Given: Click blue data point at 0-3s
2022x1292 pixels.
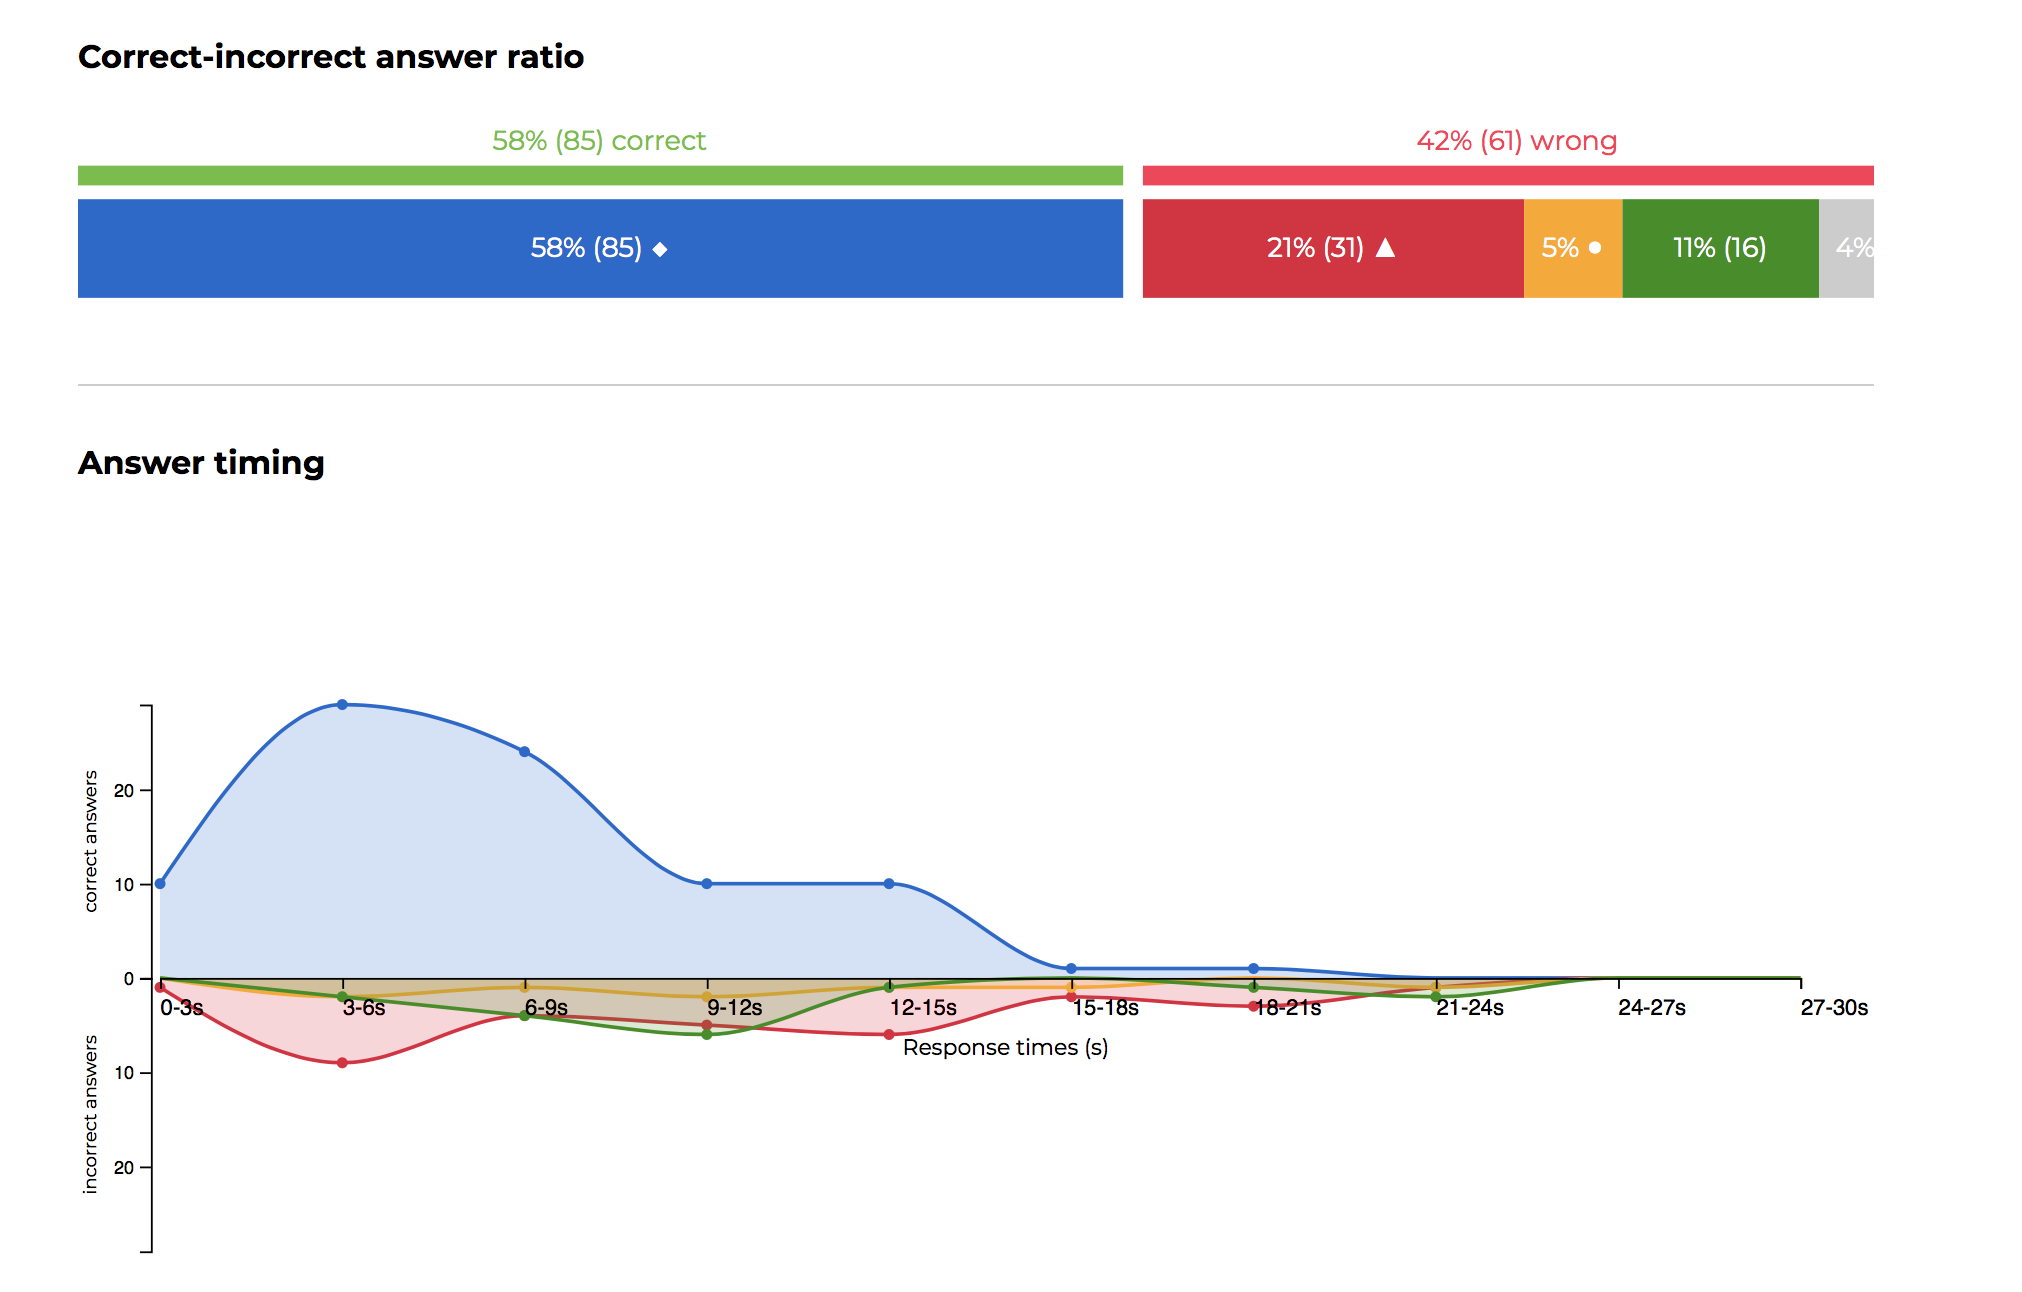Looking at the screenshot, I should pyautogui.click(x=160, y=883).
